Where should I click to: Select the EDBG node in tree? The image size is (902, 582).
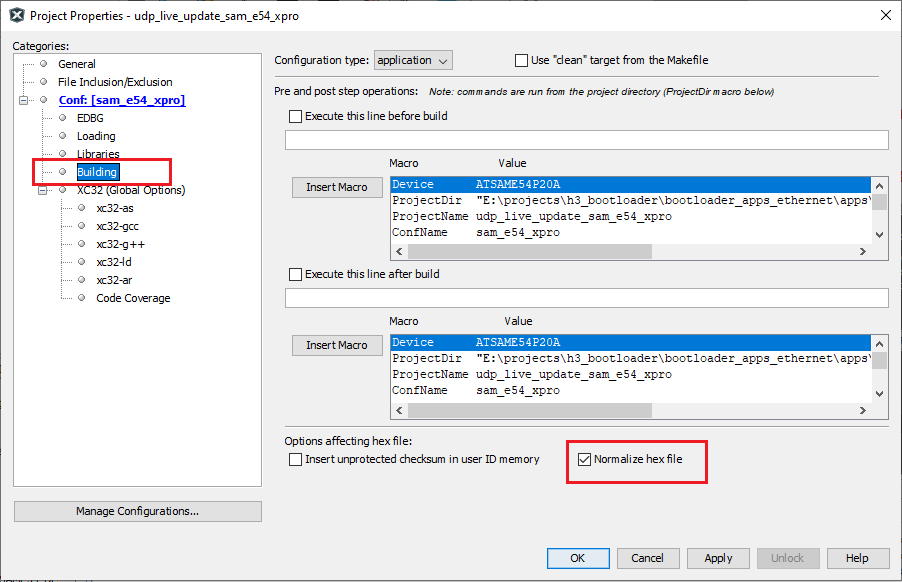(90, 118)
